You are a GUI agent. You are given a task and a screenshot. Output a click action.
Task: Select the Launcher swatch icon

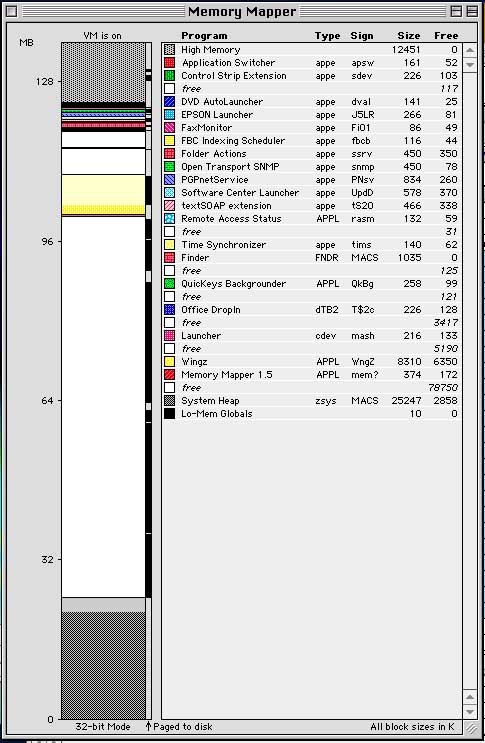tap(169, 335)
